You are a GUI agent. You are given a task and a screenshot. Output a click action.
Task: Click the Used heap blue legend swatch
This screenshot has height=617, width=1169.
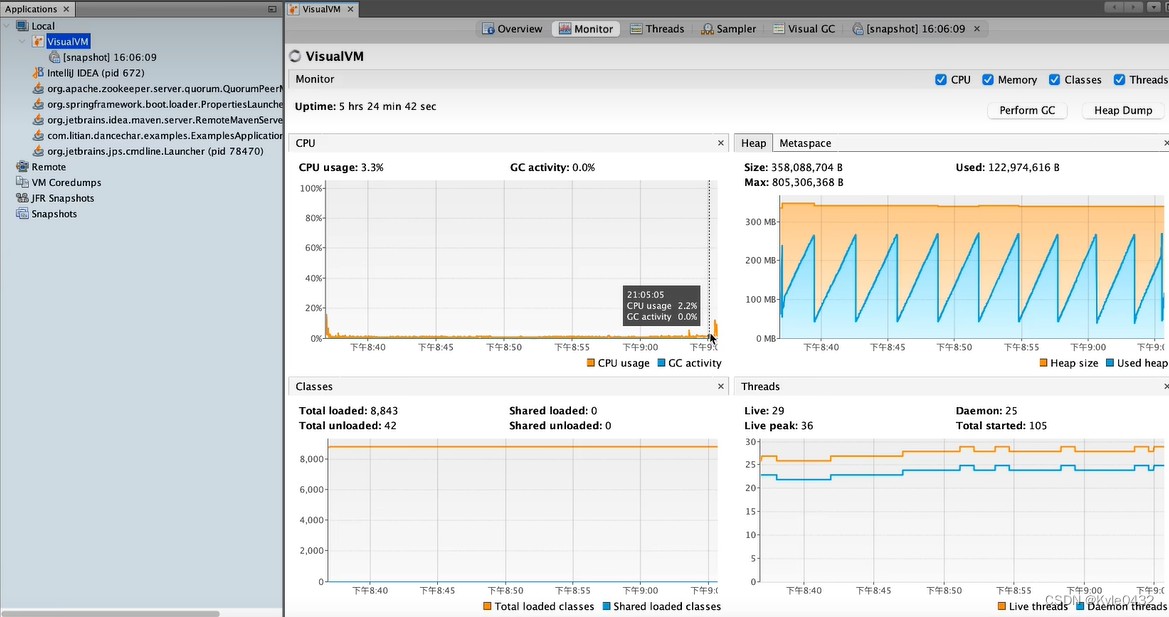click(x=1109, y=363)
